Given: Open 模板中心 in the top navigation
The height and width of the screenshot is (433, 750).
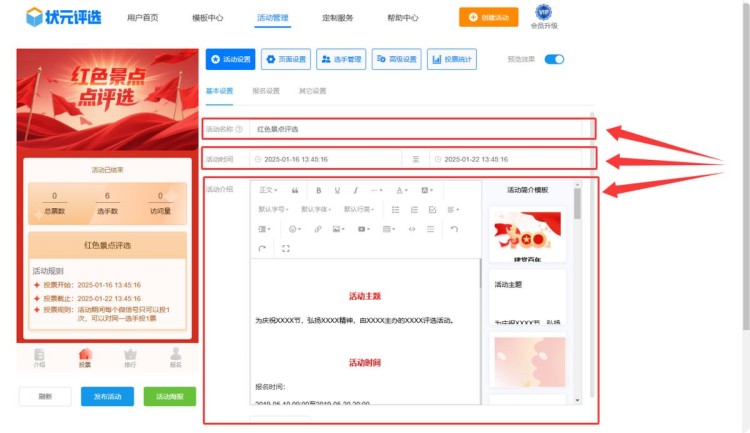Looking at the screenshot, I should tap(207, 18).
